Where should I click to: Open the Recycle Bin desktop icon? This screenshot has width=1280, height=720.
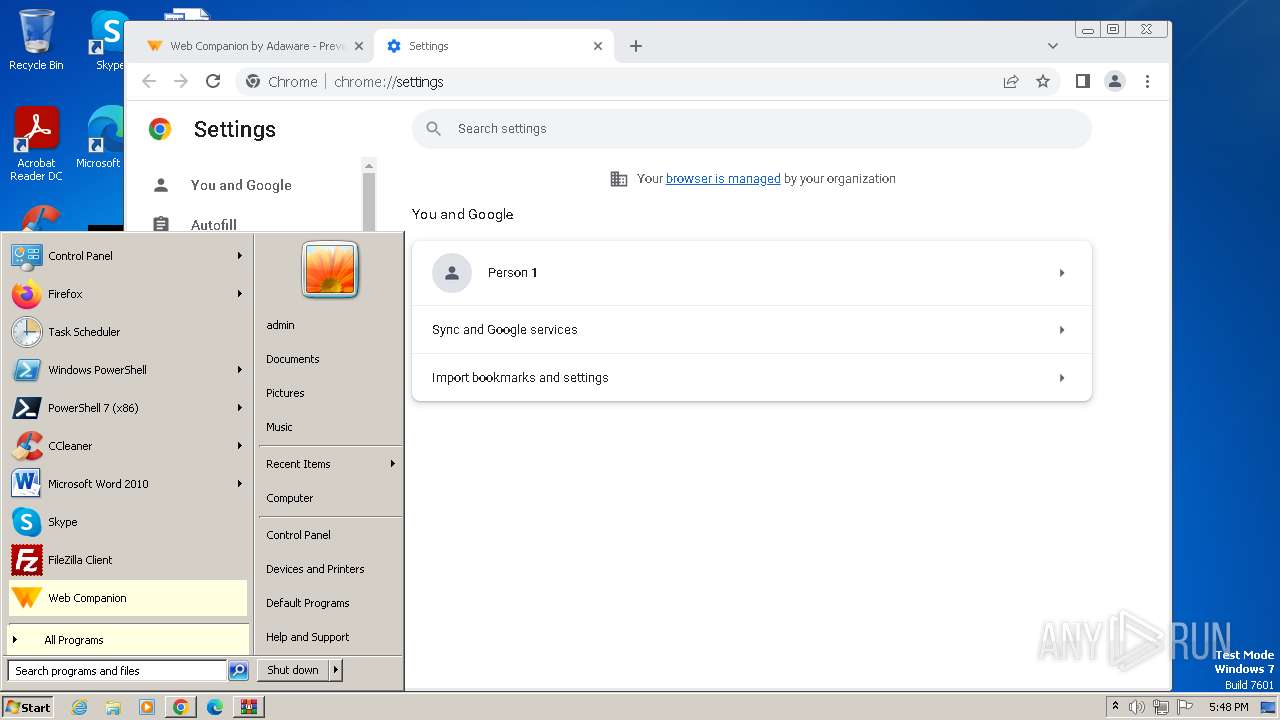36,40
